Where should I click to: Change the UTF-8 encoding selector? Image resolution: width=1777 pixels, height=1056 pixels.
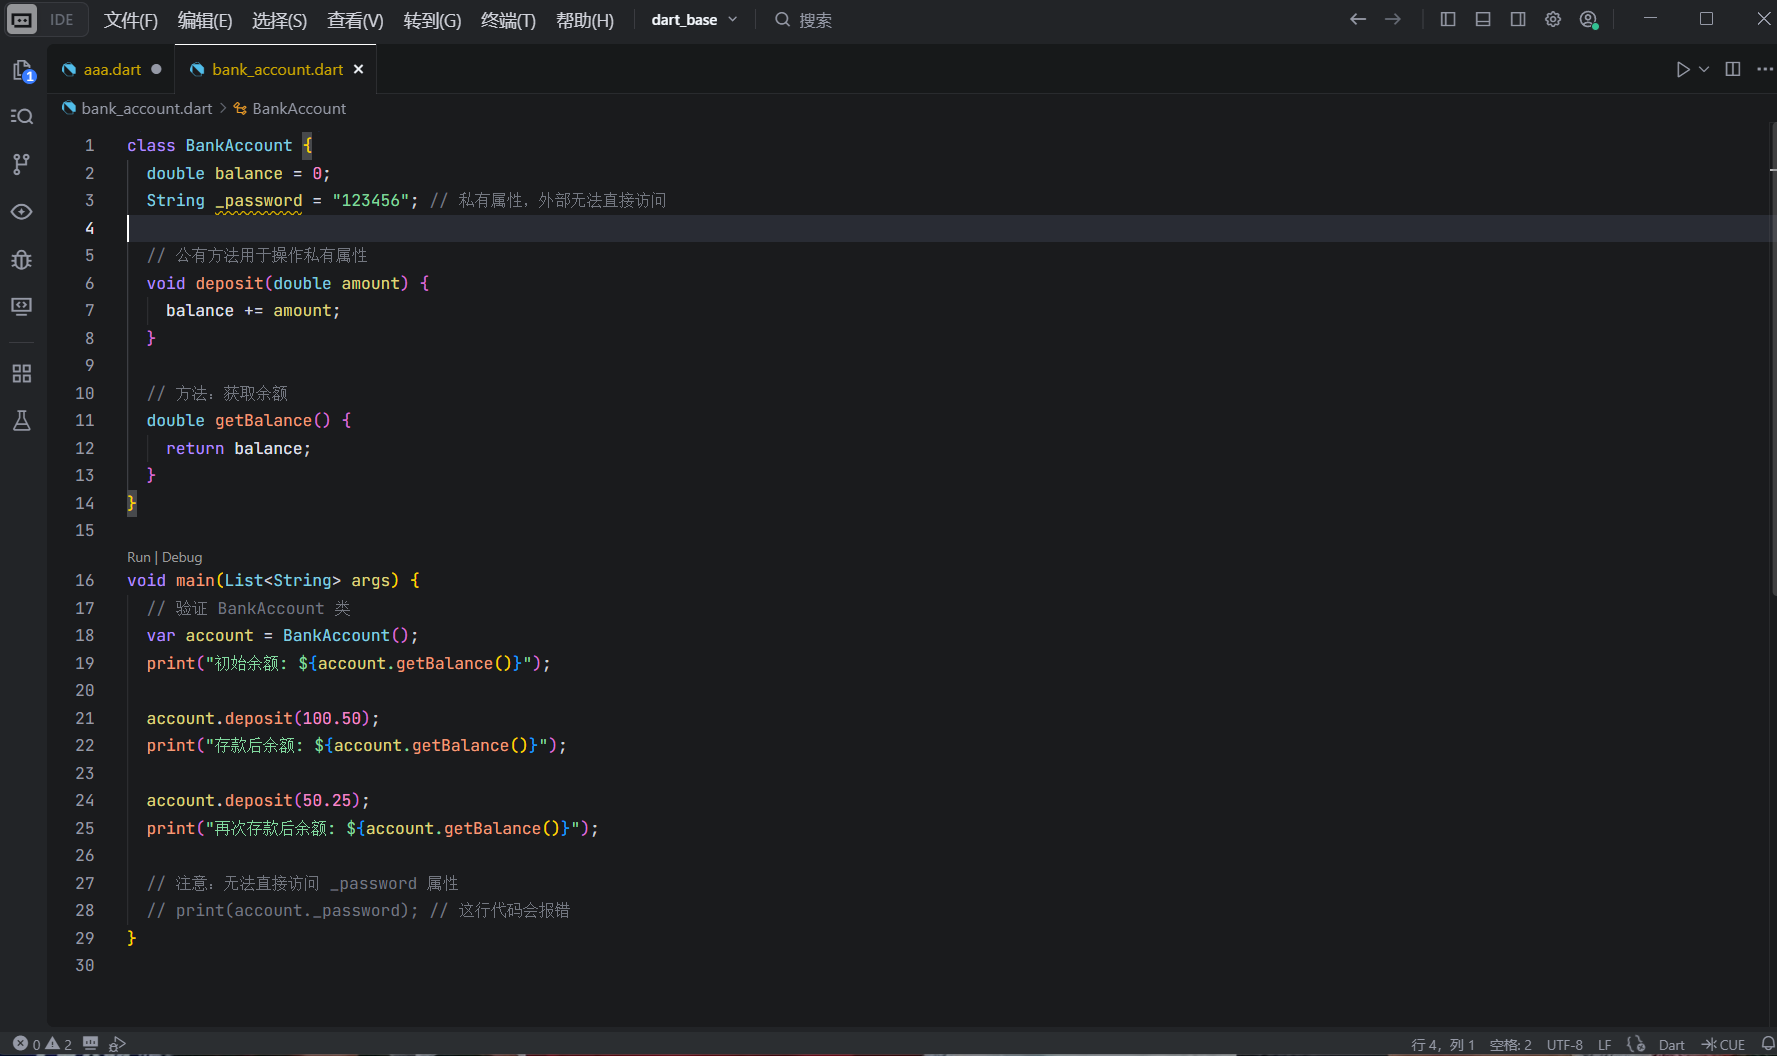pos(1564,1045)
